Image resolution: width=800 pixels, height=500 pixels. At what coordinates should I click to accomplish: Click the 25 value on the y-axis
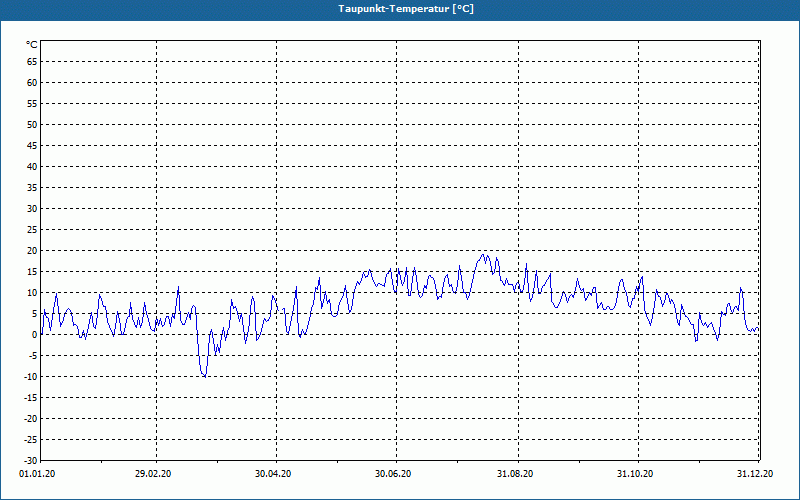[x=32, y=230]
